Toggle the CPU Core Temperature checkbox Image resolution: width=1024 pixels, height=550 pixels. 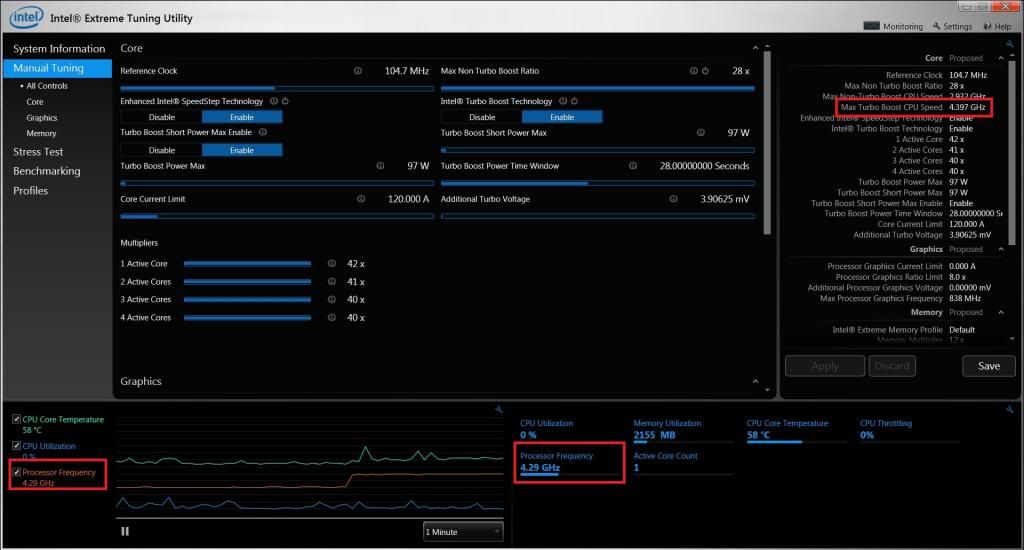(x=16, y=419)
